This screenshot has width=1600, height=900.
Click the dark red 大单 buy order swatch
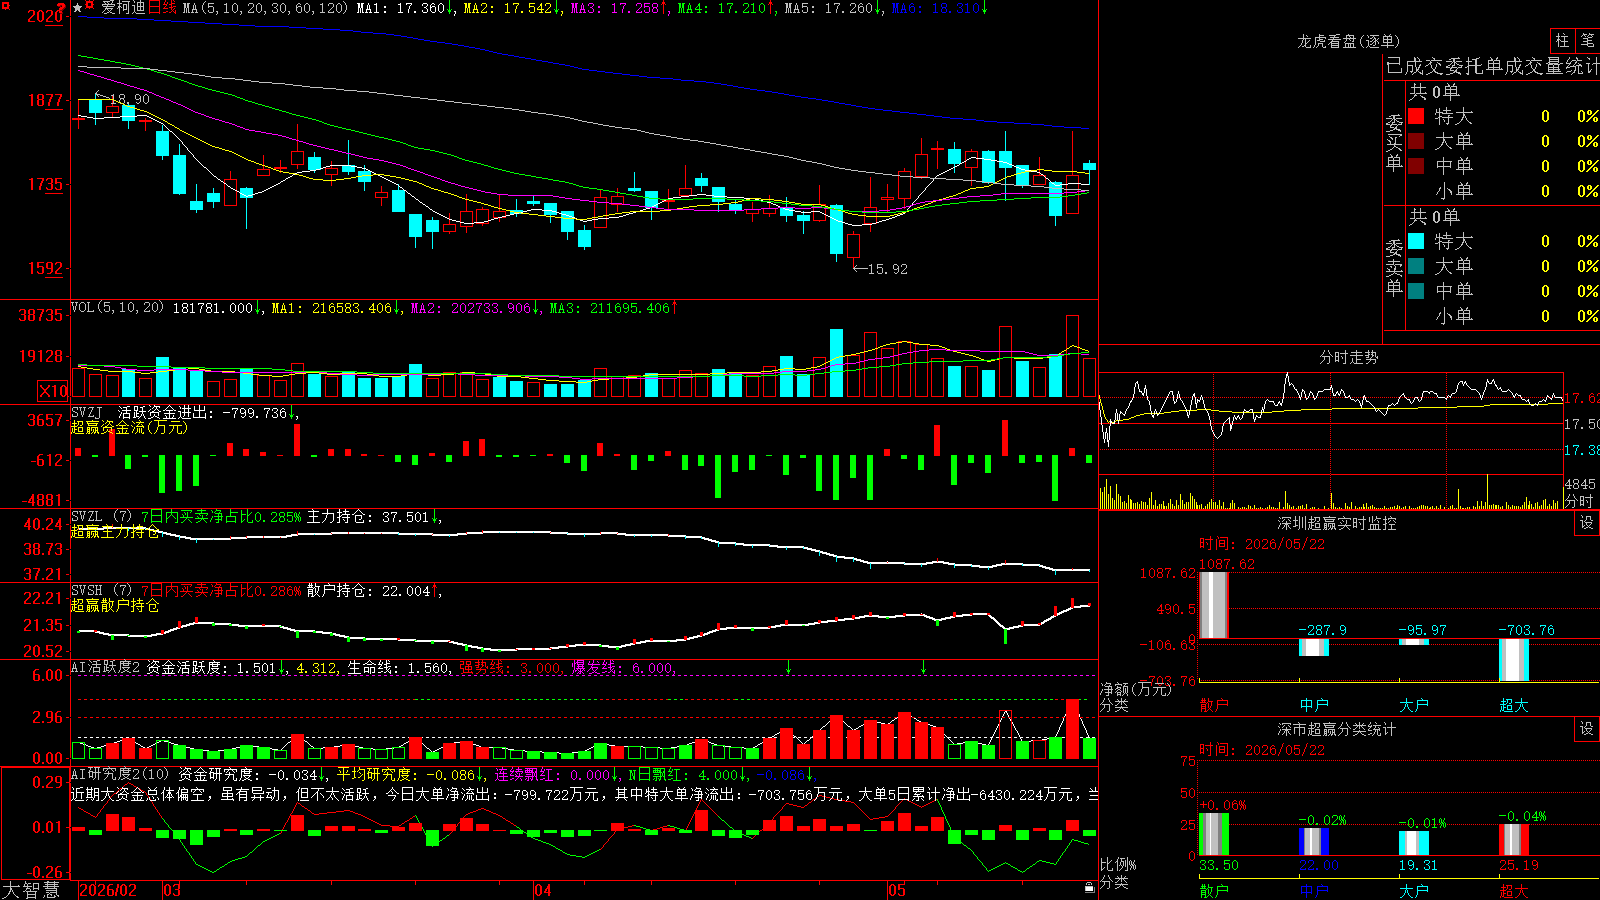tap(1416, 141)
